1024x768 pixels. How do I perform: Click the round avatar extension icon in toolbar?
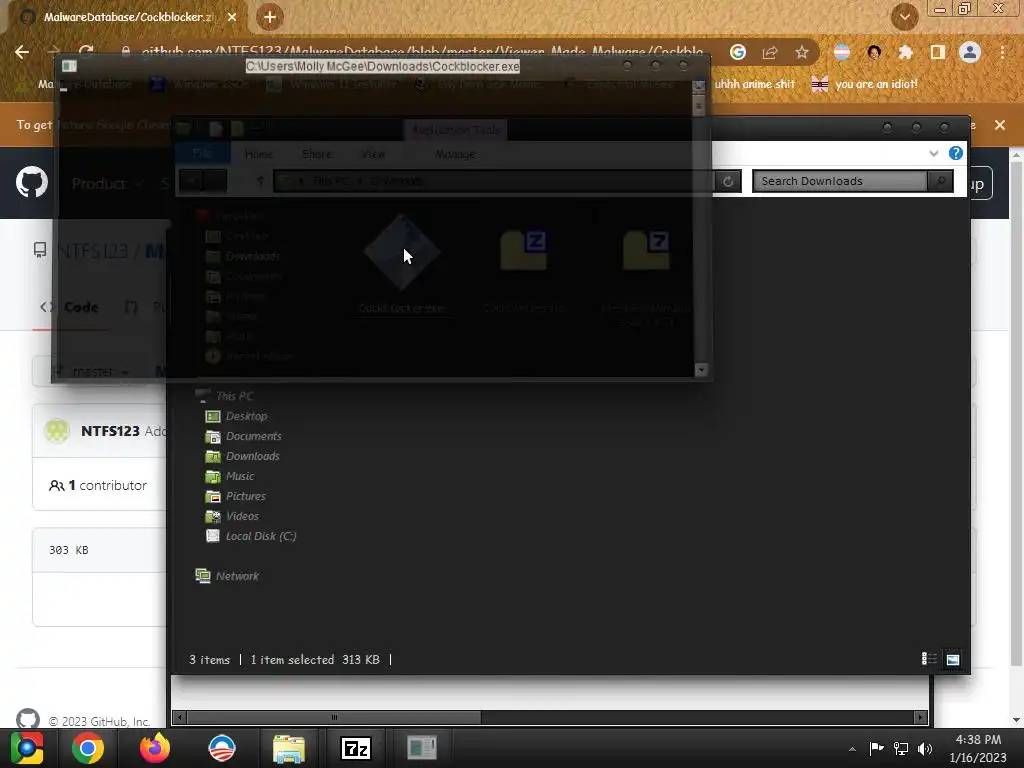[x=874, y=52]
